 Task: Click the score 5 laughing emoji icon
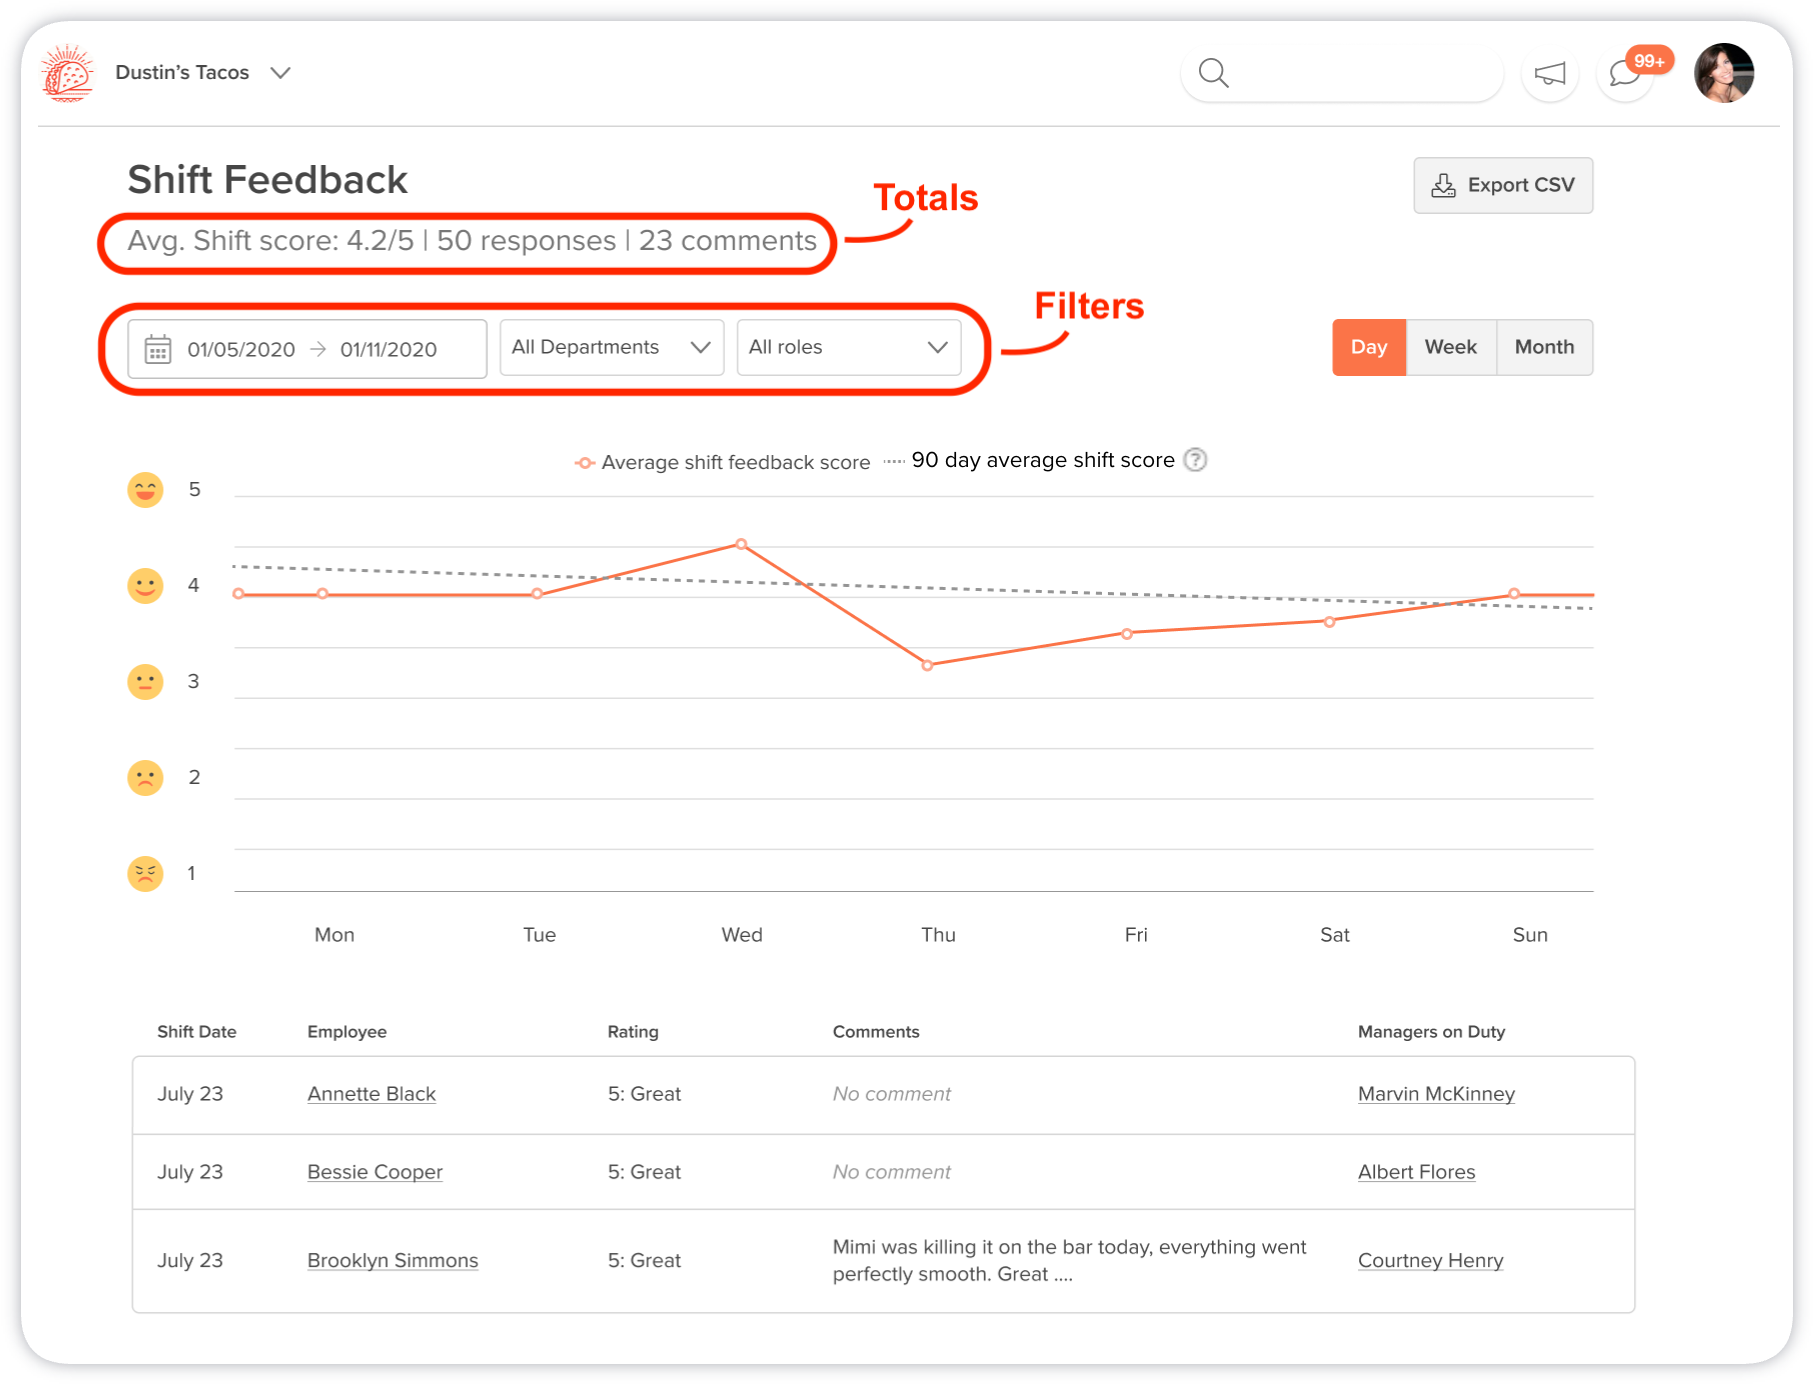145,489
